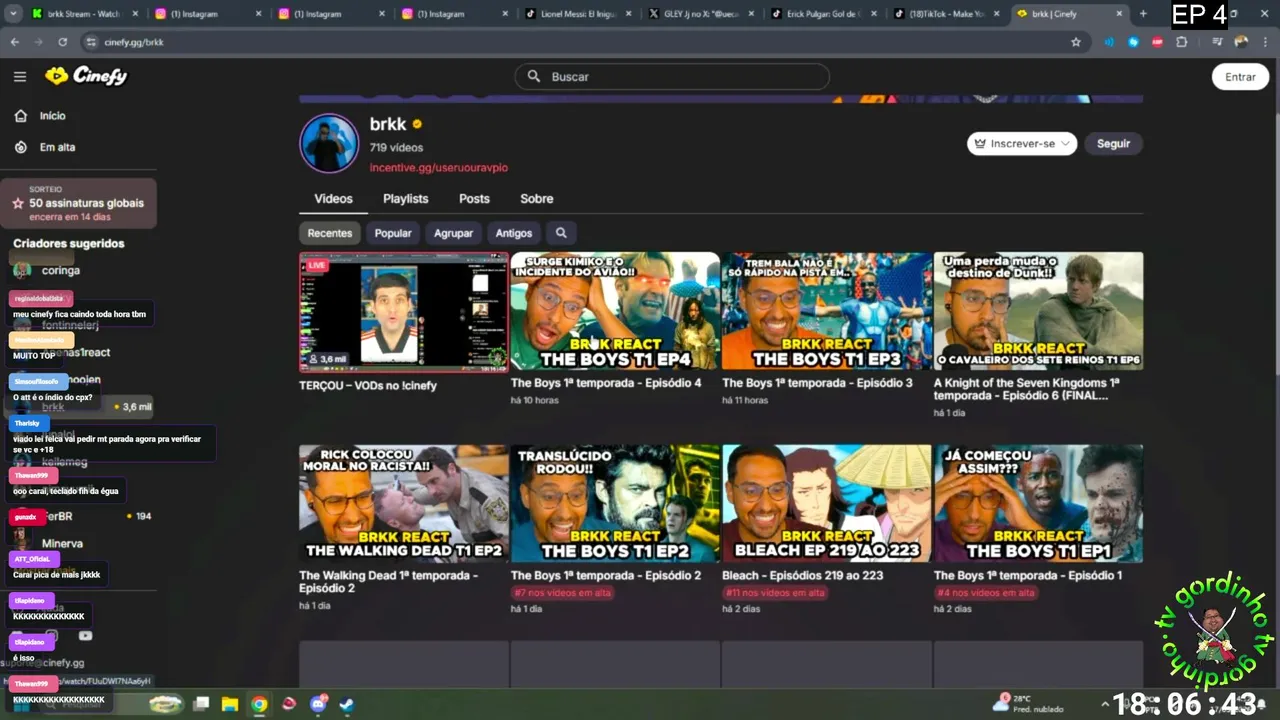
Task: Open The Boys T1 EP3 thumbnail
Action: [x=827, y=311]
